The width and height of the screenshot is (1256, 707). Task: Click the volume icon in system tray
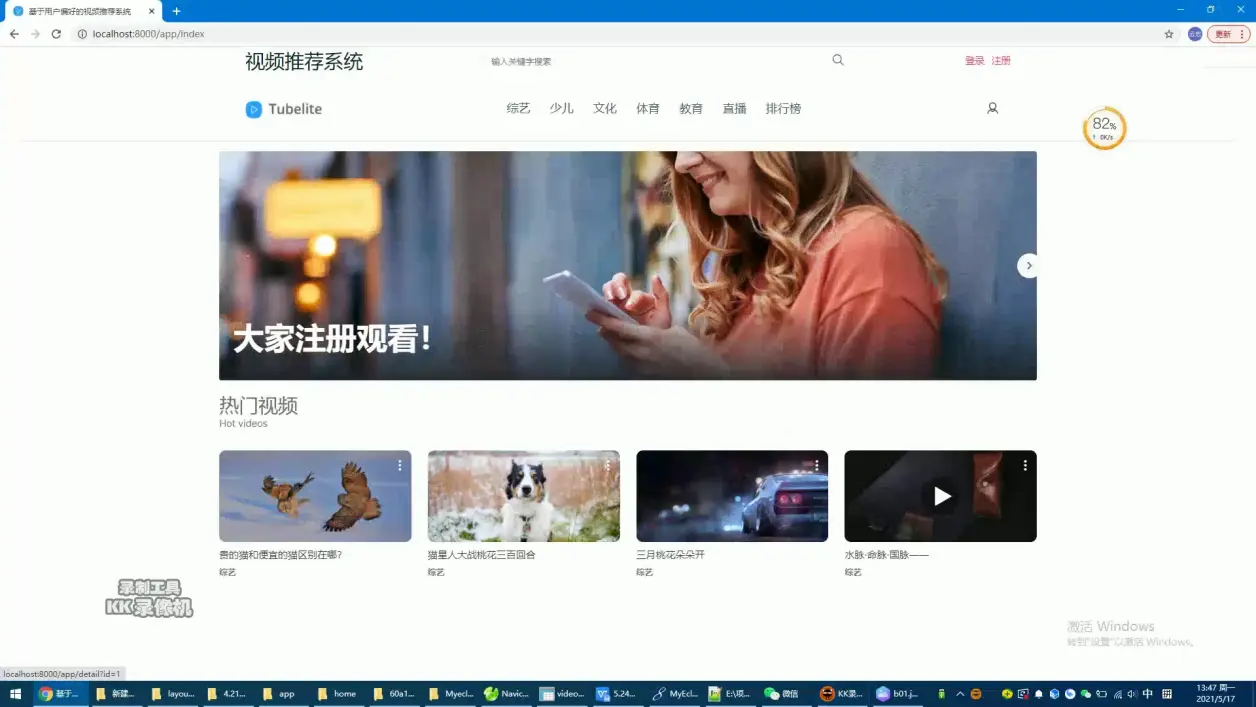[1132, 694]
